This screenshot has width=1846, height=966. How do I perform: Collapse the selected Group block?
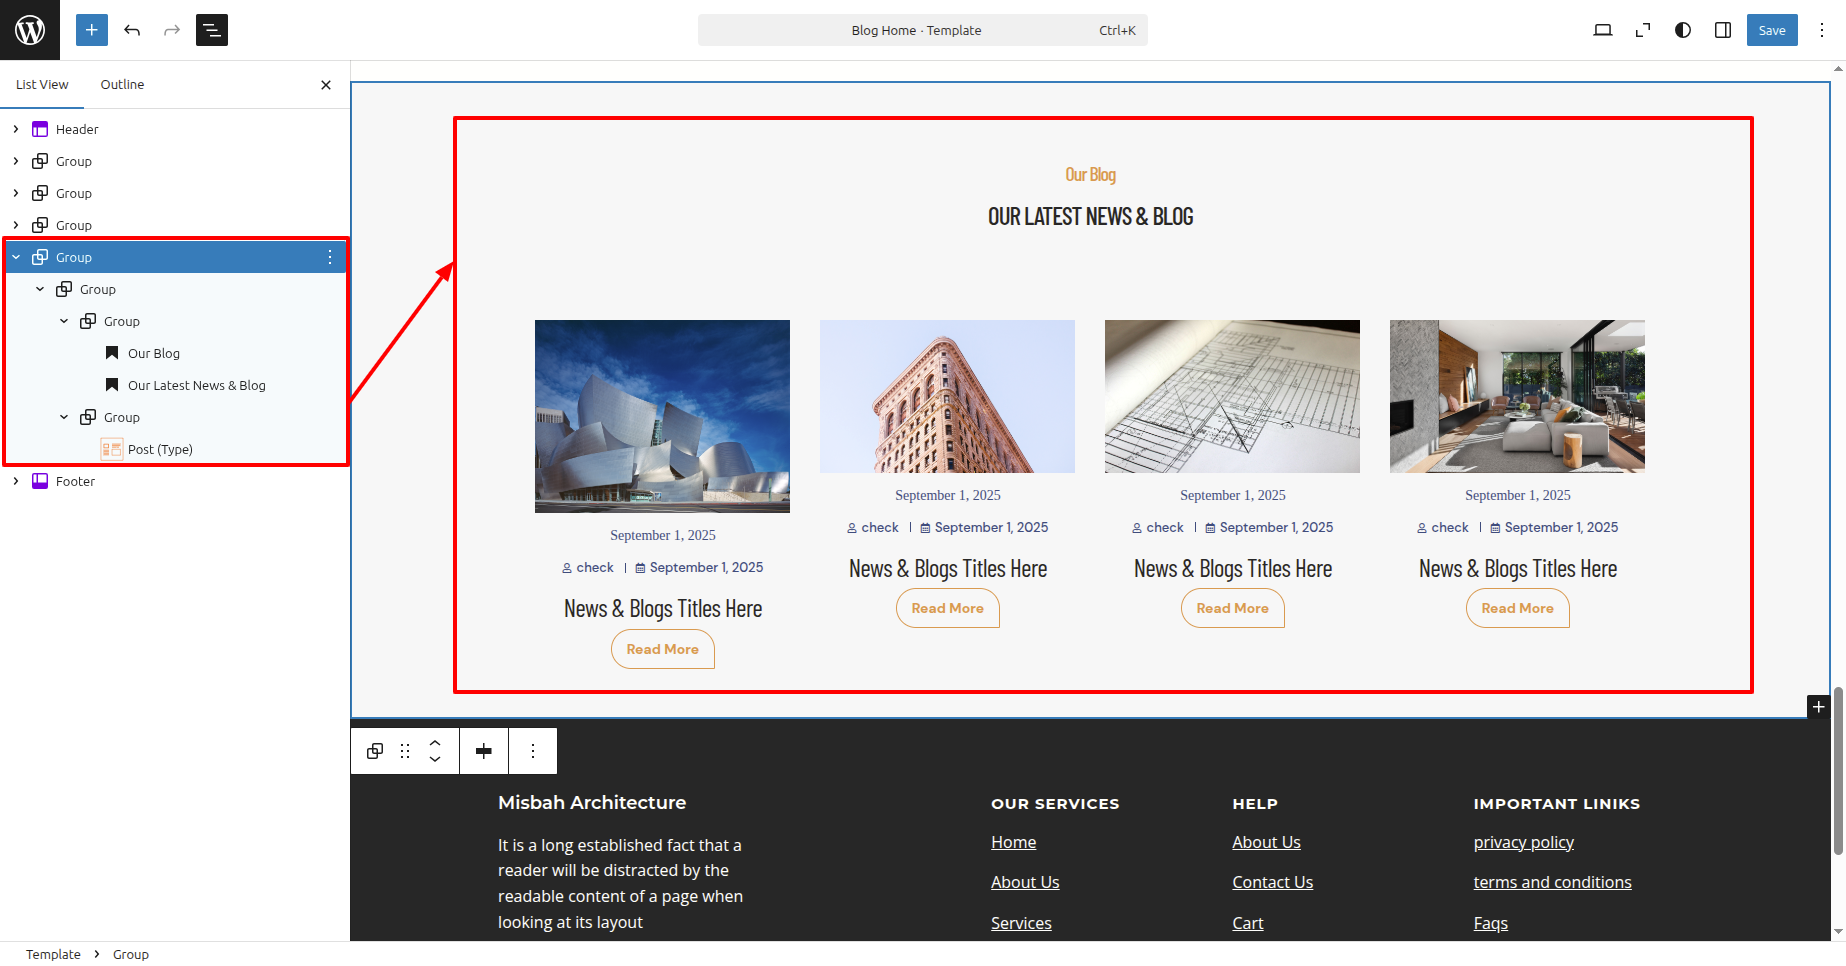tap(16, 257)
